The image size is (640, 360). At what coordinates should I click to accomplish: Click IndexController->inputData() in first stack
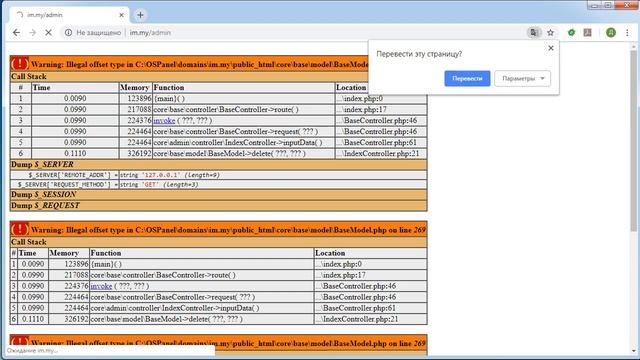click(238, 142)
